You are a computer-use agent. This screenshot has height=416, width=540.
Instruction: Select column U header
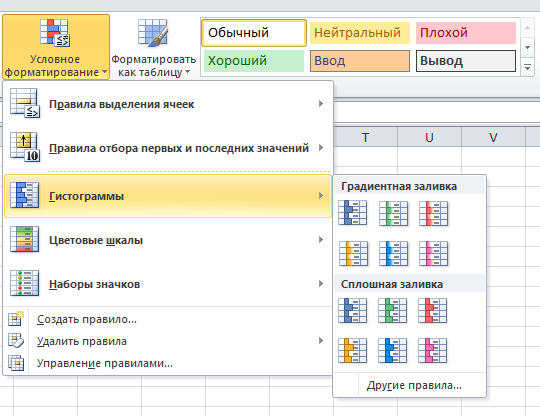(x=429, y=137)
